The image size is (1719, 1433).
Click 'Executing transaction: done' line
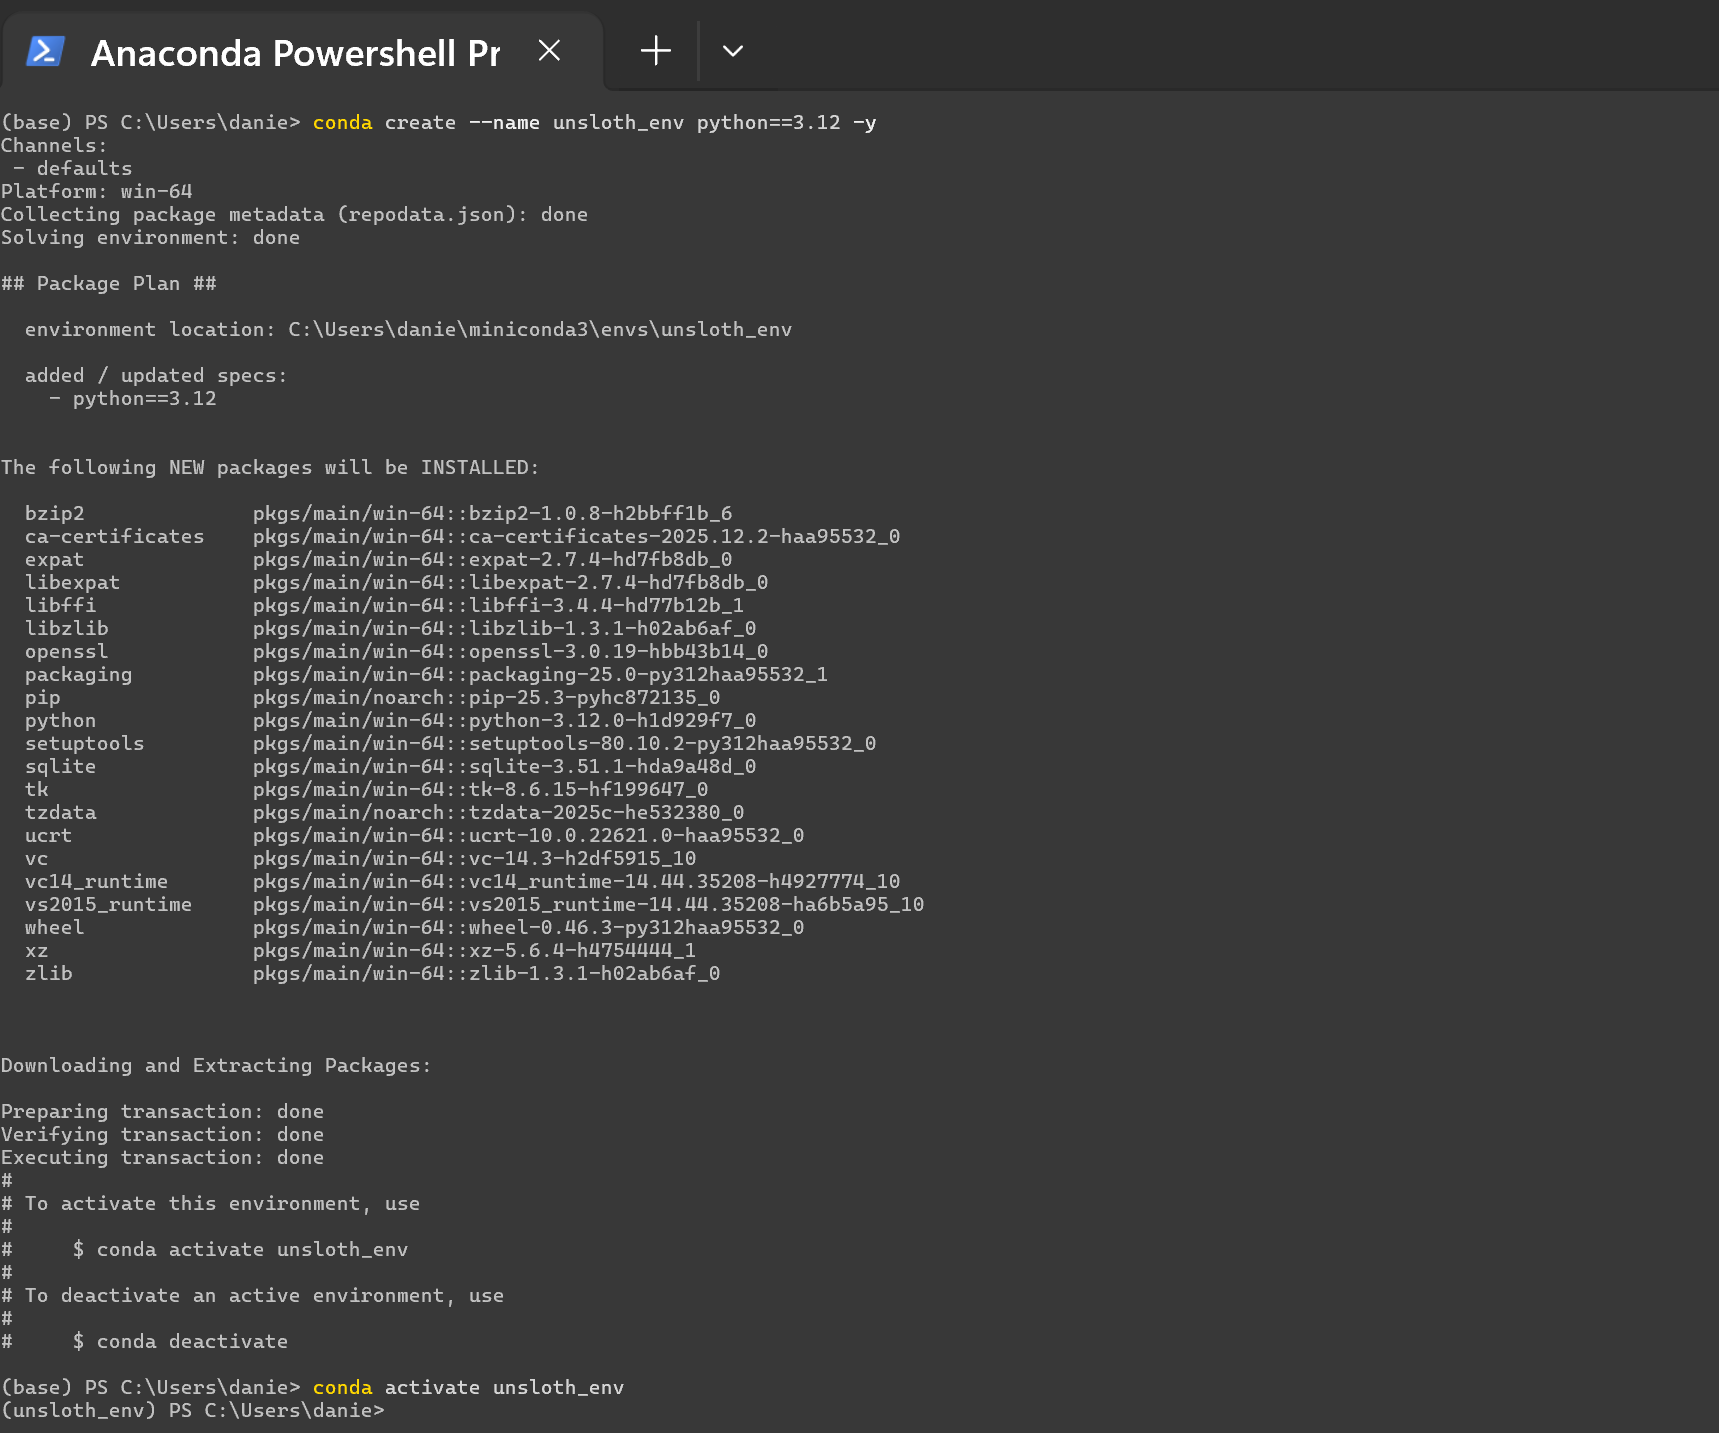pos(162,1158)
